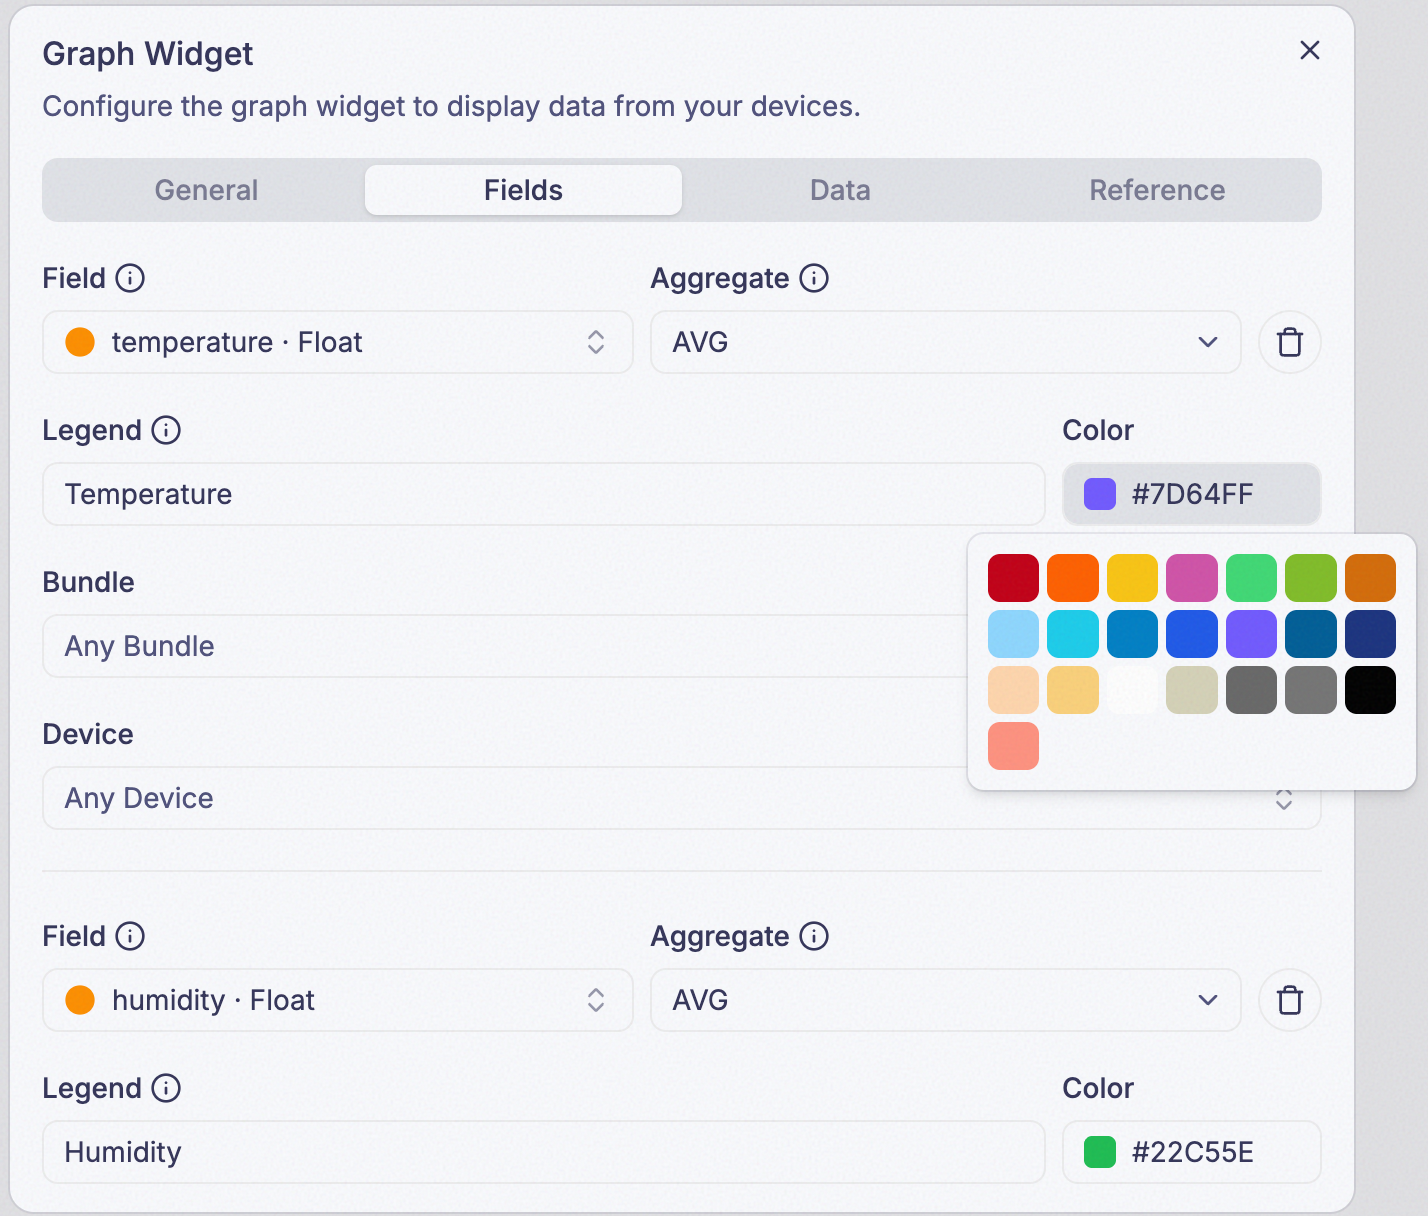The height and width of the screenshot is (1216, 1428).
Task: Pick the black color swatch
Action: click(x=1370, y=690)
